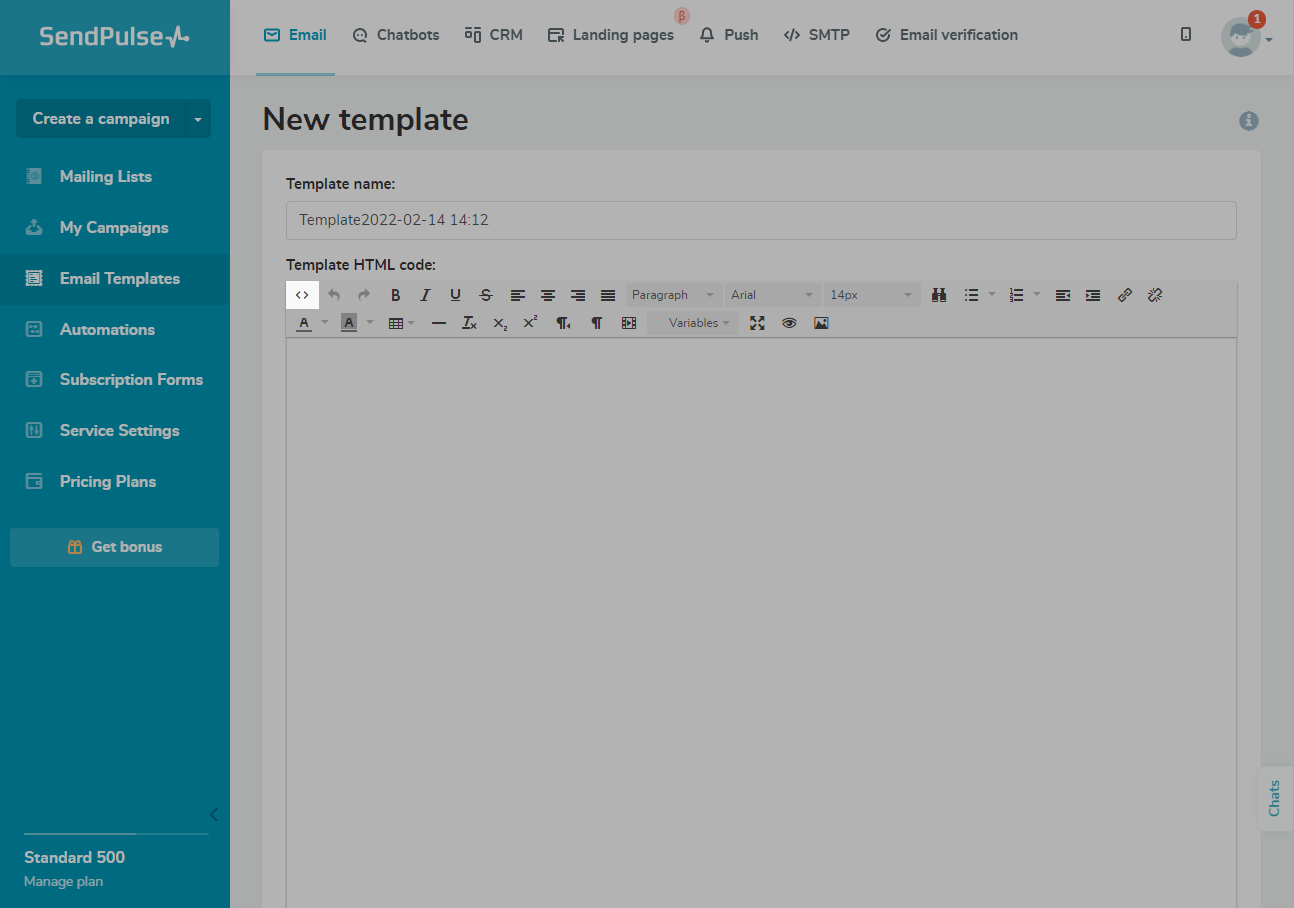This screenshot has height=908, width=1294.
Task: Switch to the SMTP tab
Action: tap(817, 35)
